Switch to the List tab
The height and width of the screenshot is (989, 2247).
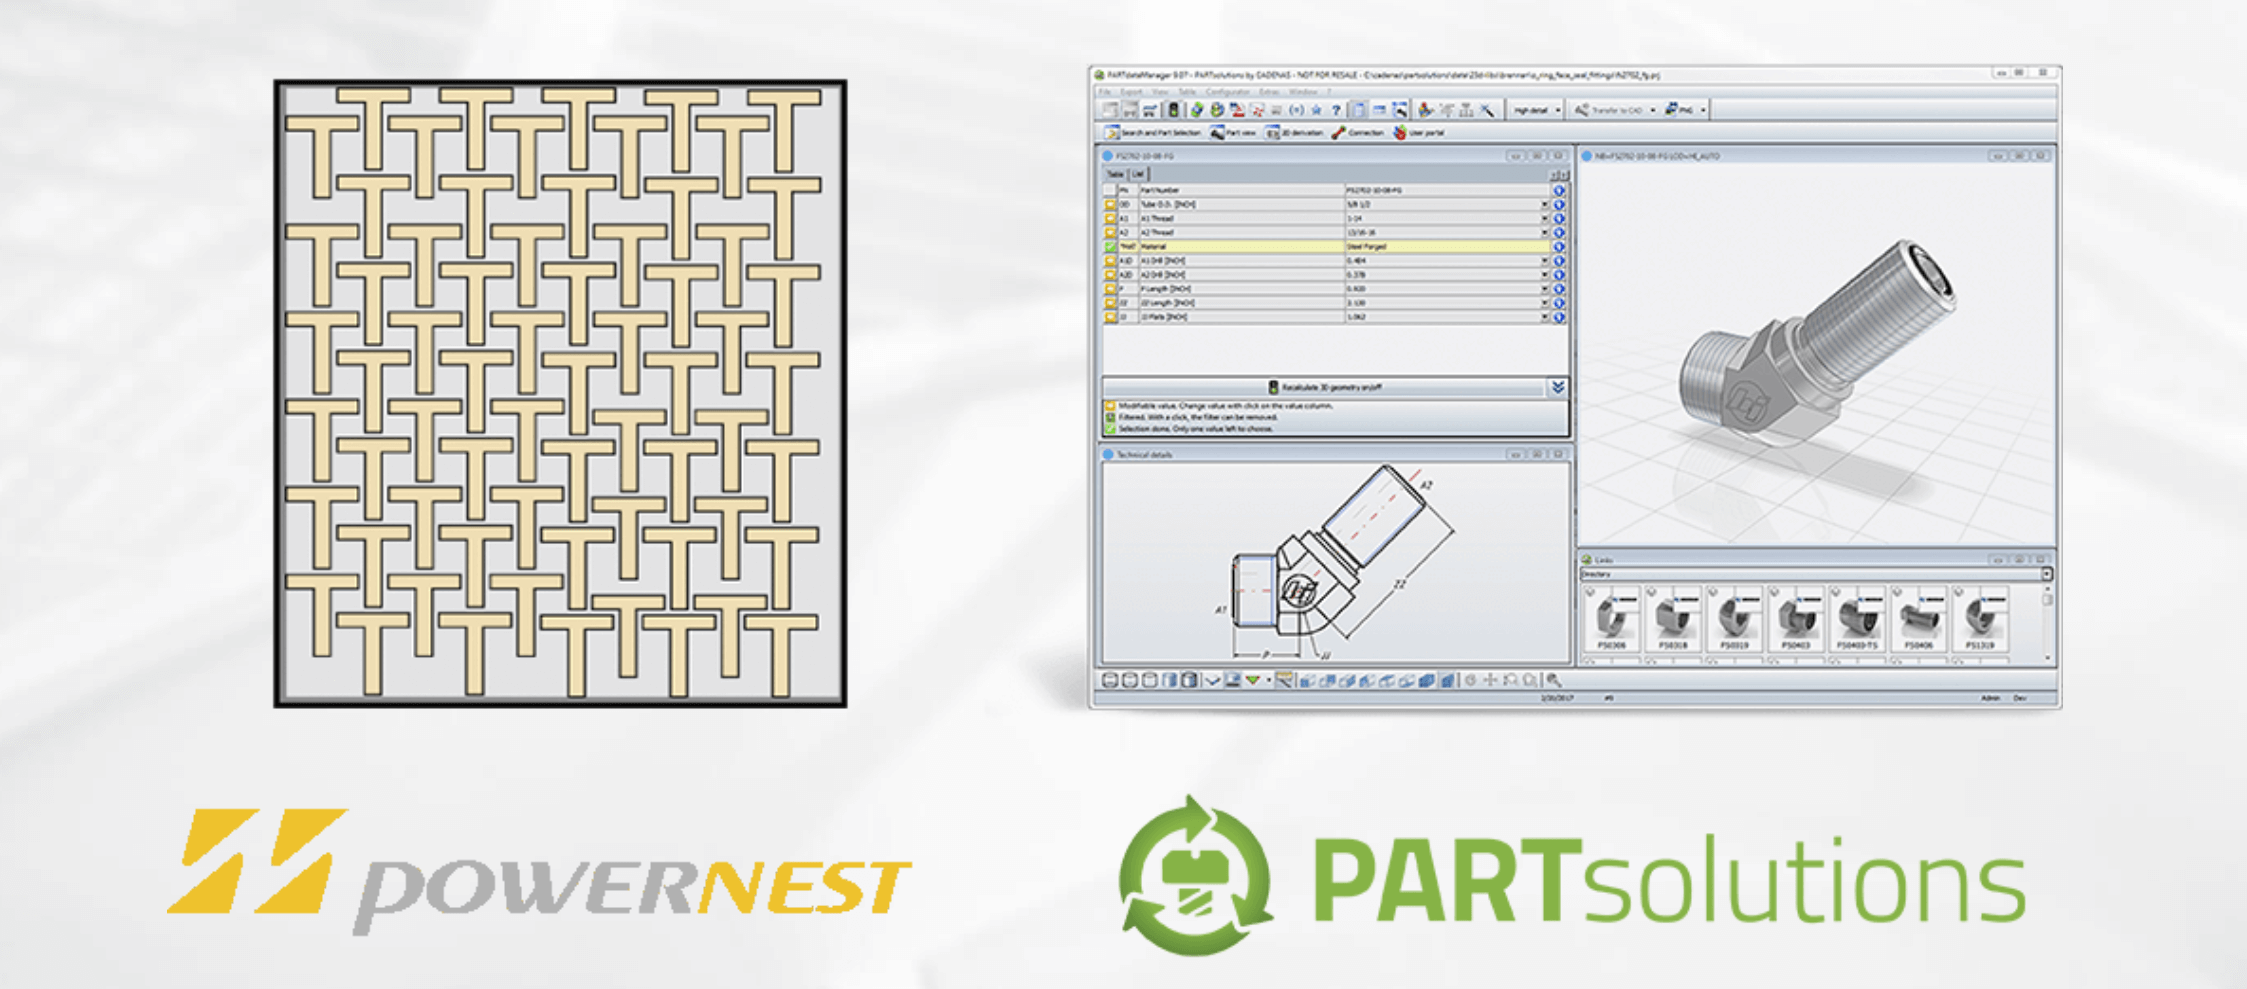pyautogui.click(x=1138, y=174)
